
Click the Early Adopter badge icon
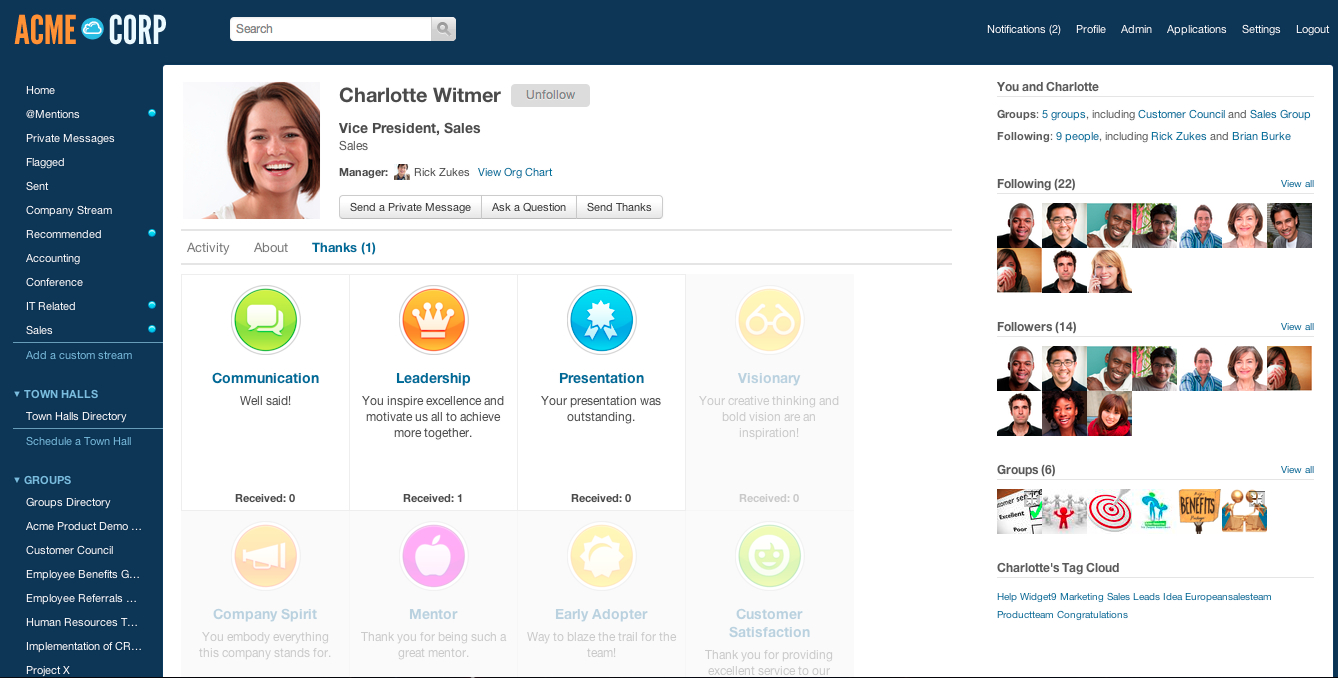click(x=601, y=556)
